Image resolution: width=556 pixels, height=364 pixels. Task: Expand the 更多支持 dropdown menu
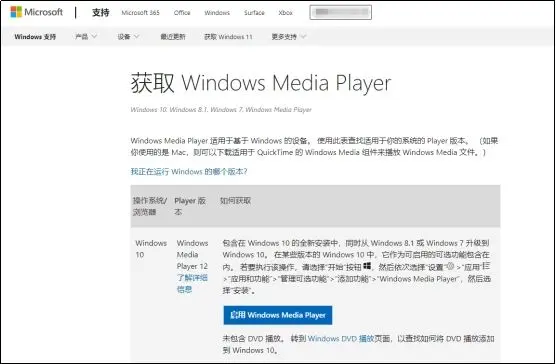coord(288,37)
